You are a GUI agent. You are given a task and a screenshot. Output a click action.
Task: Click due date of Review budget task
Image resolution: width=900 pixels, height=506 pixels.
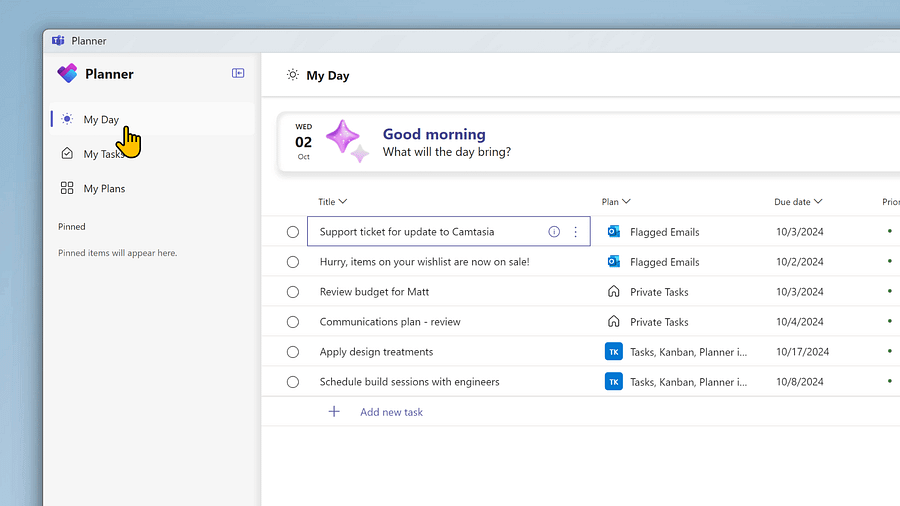click(800, 291)
